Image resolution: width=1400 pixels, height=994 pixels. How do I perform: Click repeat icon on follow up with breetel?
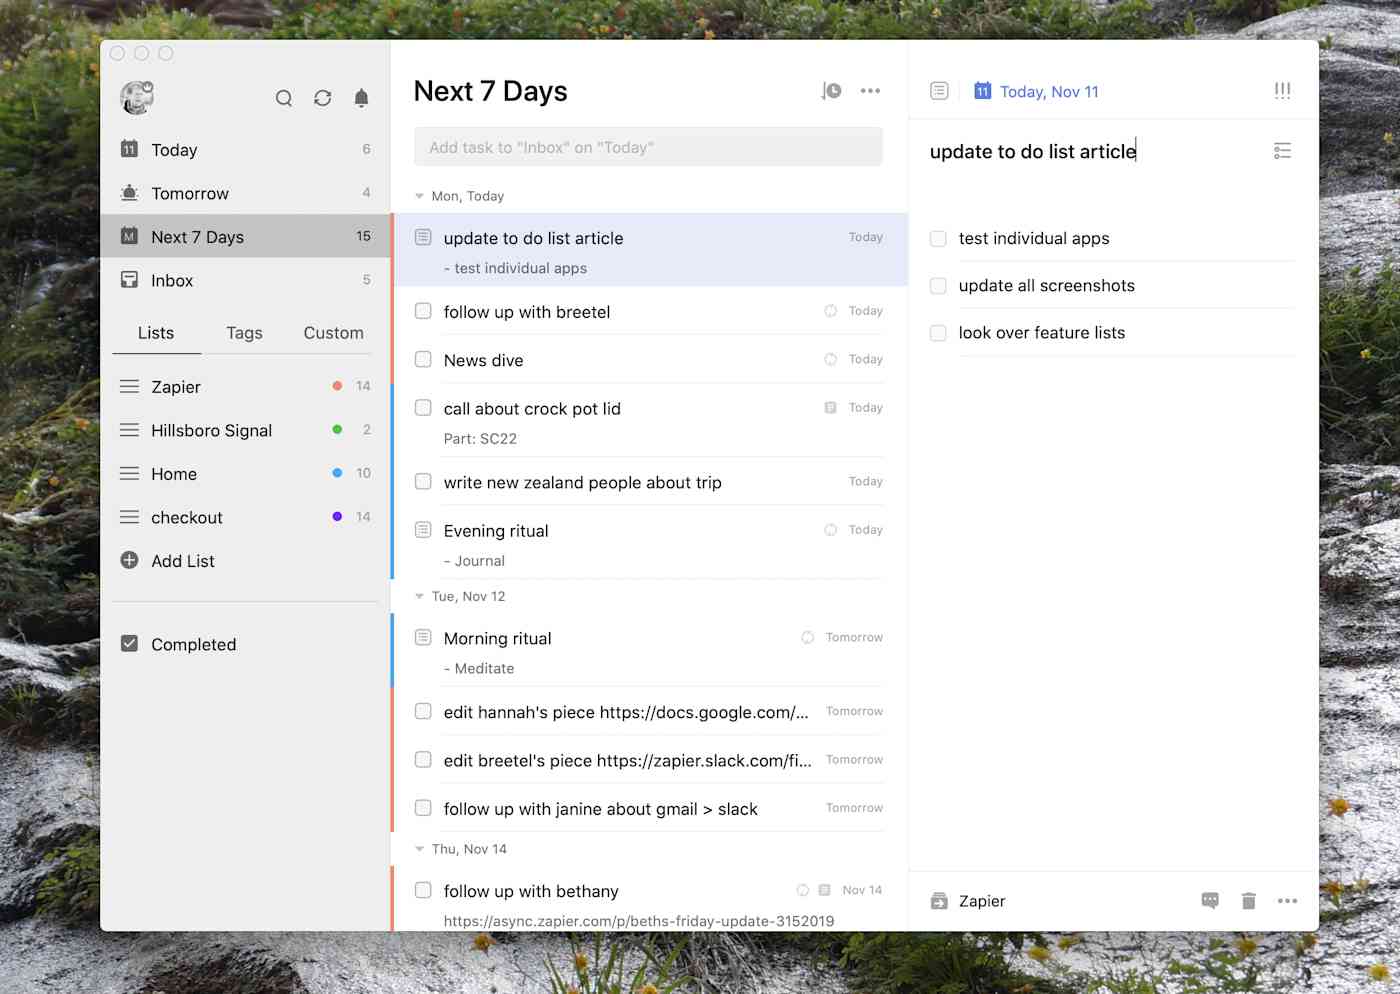830,311
